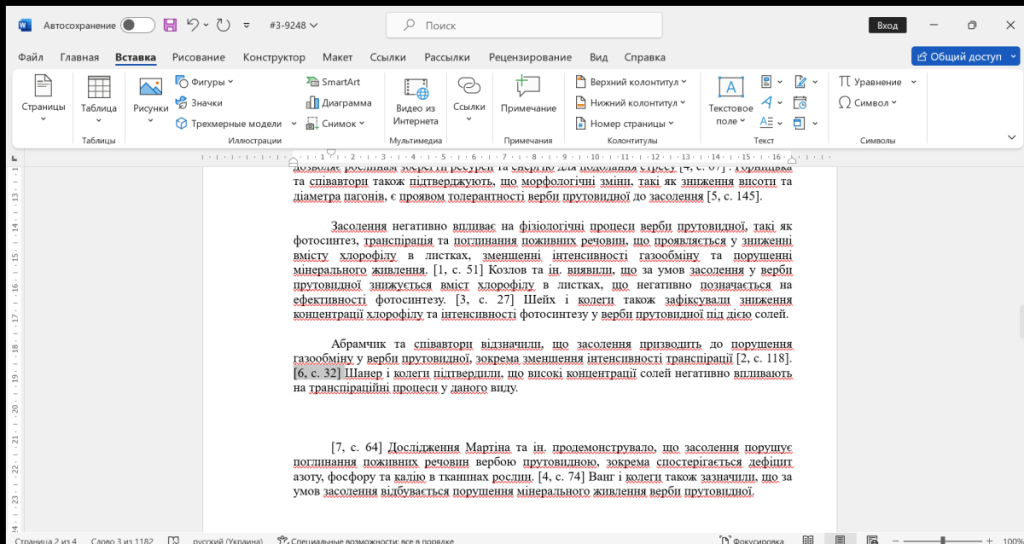The image size is (1024, 544).
Task: Toggle the Автосохранение switch
Action: 137,24
